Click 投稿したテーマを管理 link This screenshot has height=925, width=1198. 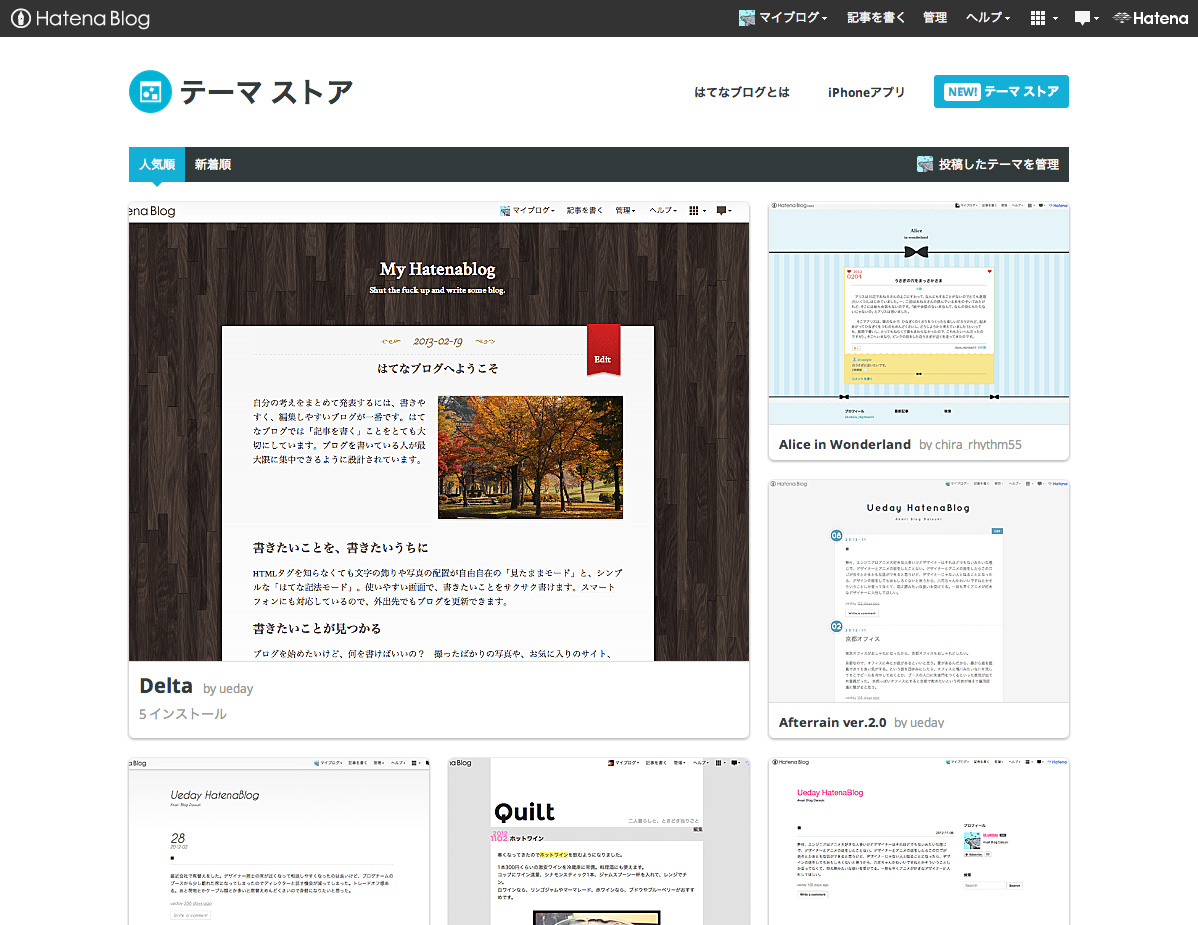pyautogui.click(x=999, y=164)
